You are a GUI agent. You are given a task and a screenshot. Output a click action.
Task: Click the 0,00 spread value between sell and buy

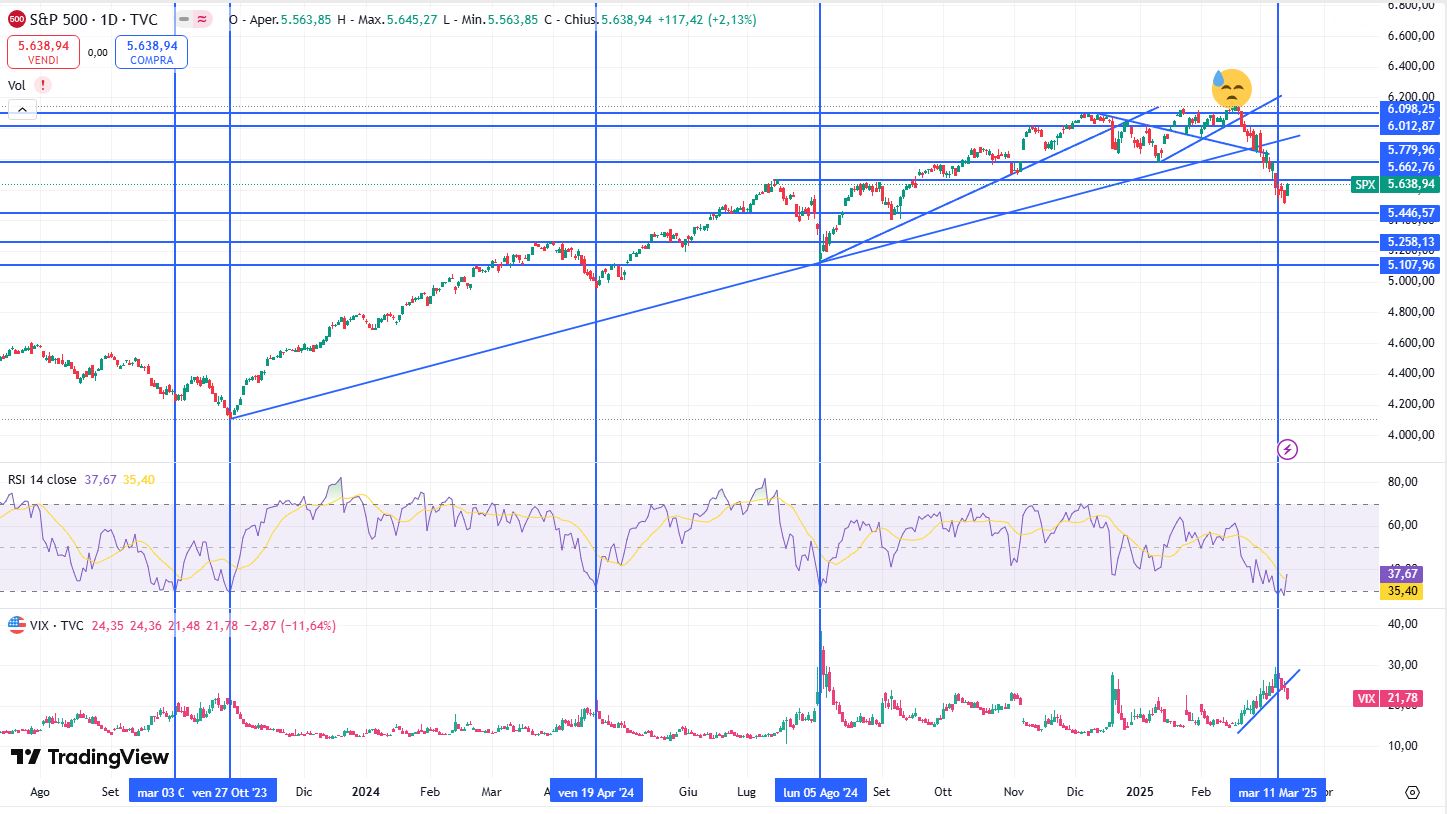[x=97, y=52]
